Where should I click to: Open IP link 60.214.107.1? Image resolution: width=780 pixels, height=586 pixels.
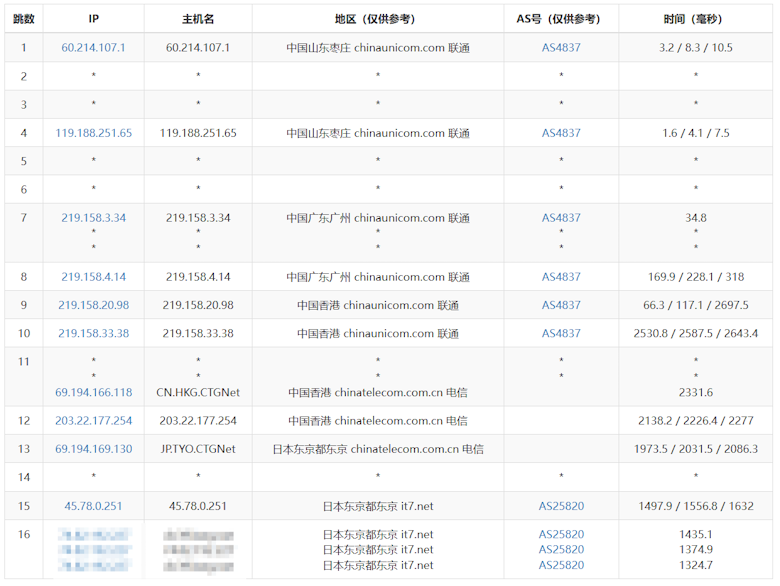(x=94, y=48)
